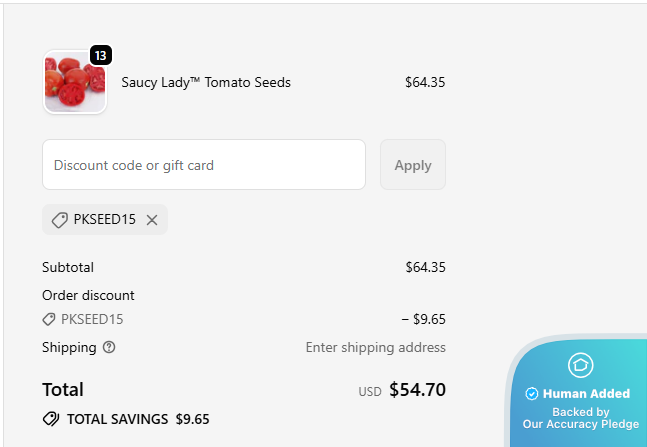Click the Enter shipping address text
The height and width of the screenshot is (447, 647).
coord(375,348)
